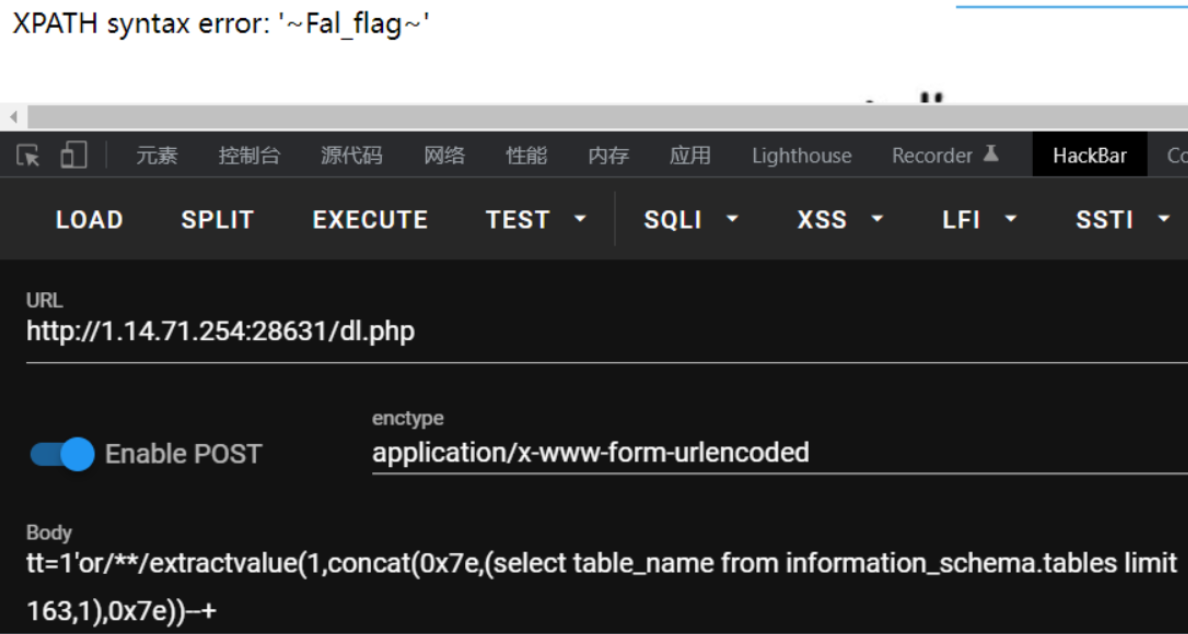
Task: Open the 性能 tab
Action: [x=527, y=155]
